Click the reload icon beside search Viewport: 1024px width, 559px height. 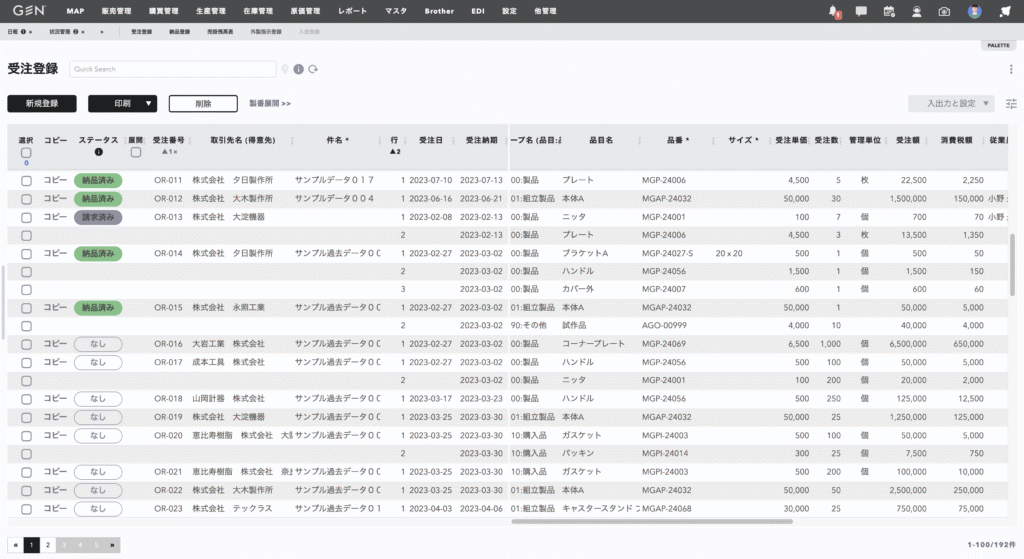tap(313, 69)
